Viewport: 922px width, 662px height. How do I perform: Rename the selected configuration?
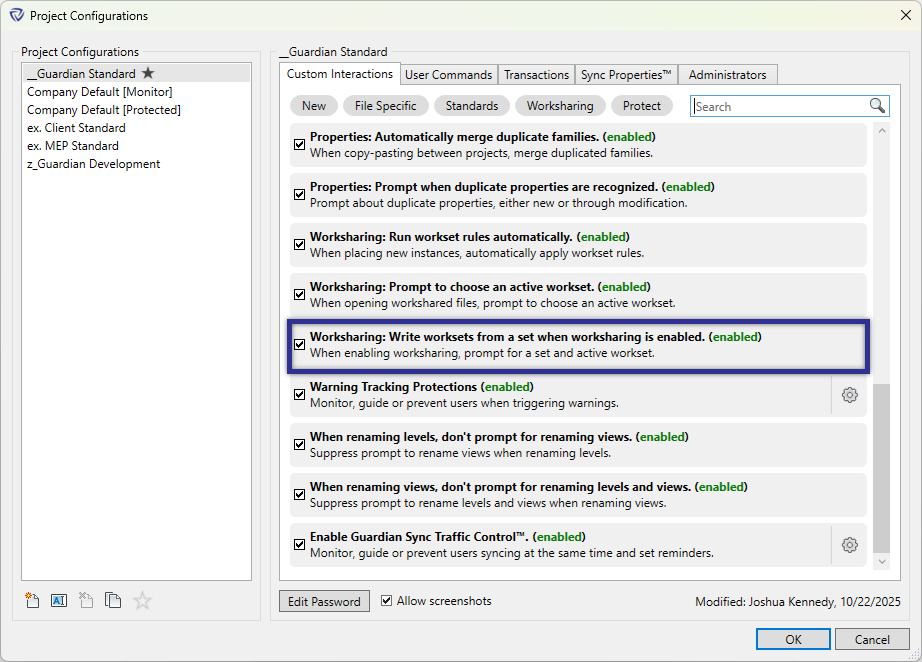(x=59, y=600)
